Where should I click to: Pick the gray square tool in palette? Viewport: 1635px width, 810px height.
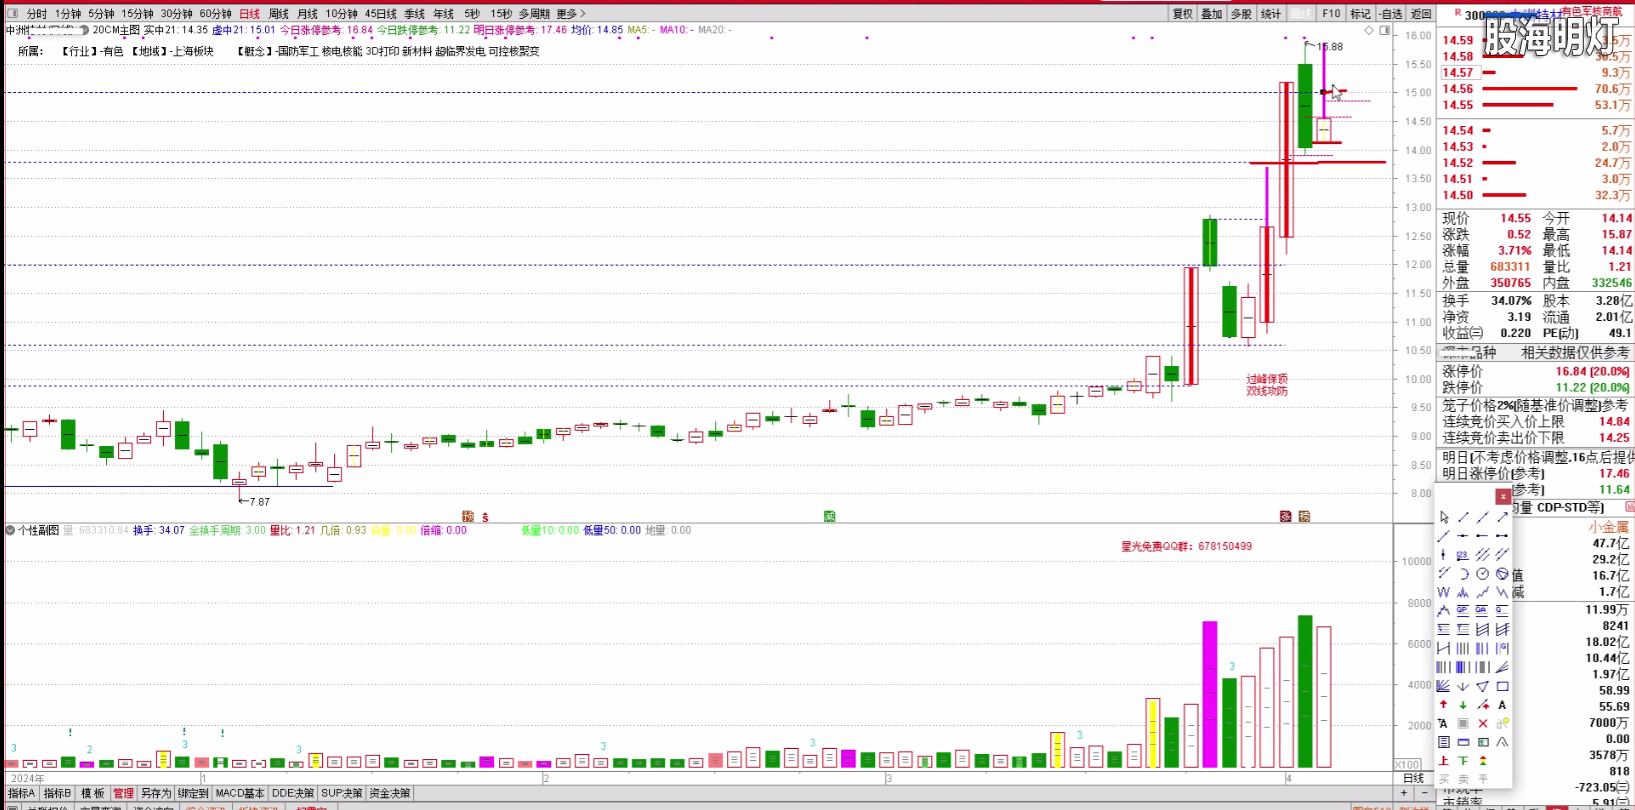click(x=1463, y=723)
